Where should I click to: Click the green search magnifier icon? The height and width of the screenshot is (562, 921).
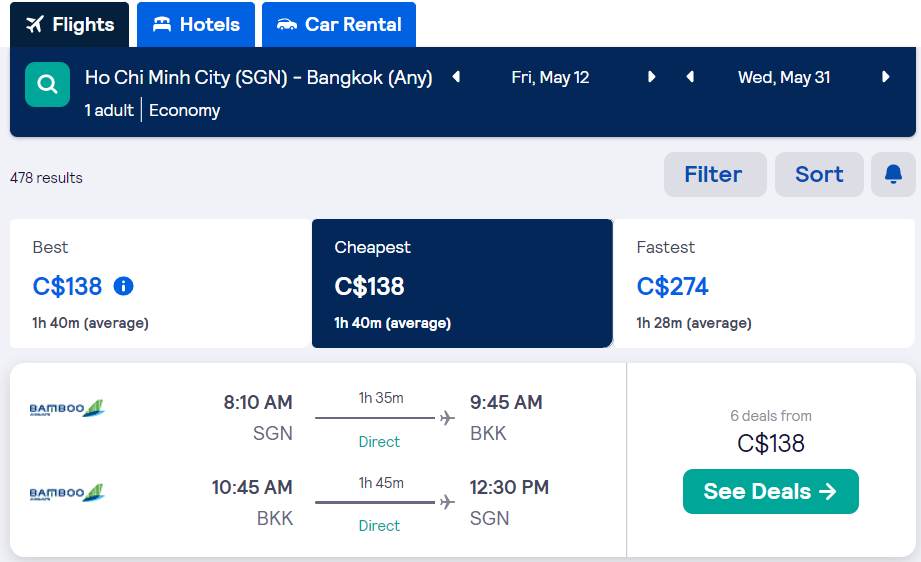click(x=48, y=85)
